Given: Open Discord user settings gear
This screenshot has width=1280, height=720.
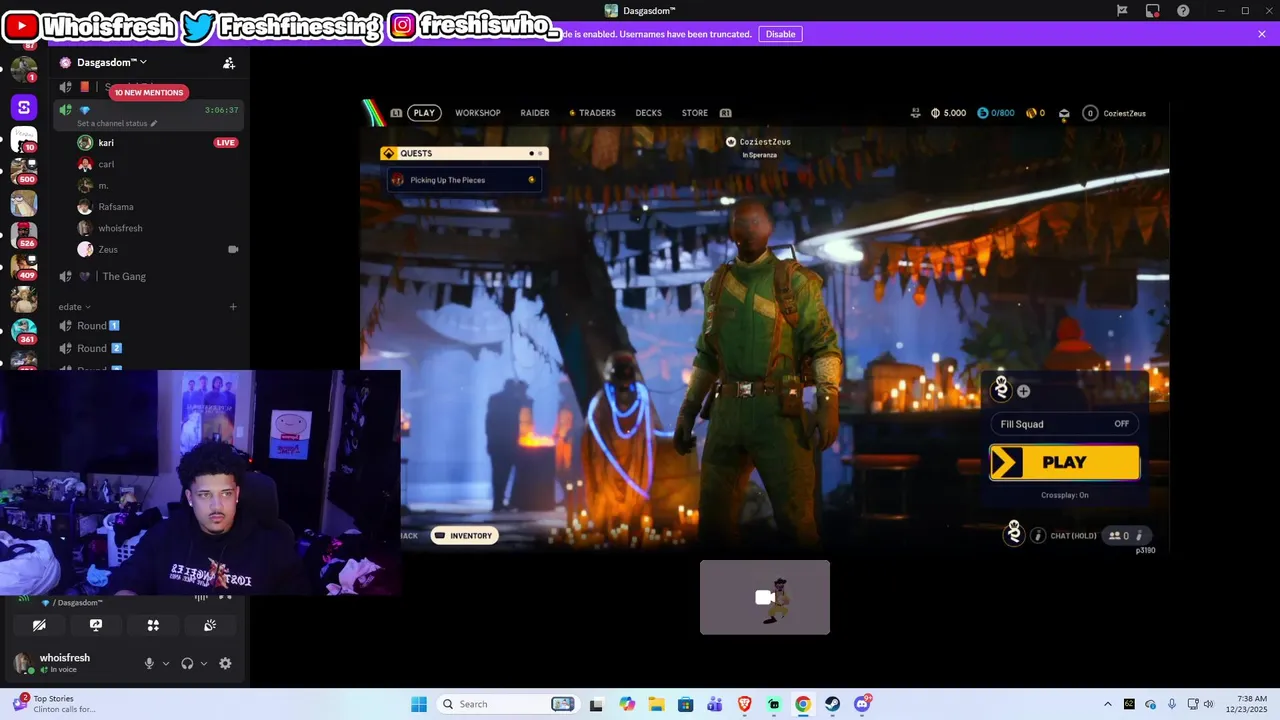Looking at the screenshot, I should coord(225,663).
